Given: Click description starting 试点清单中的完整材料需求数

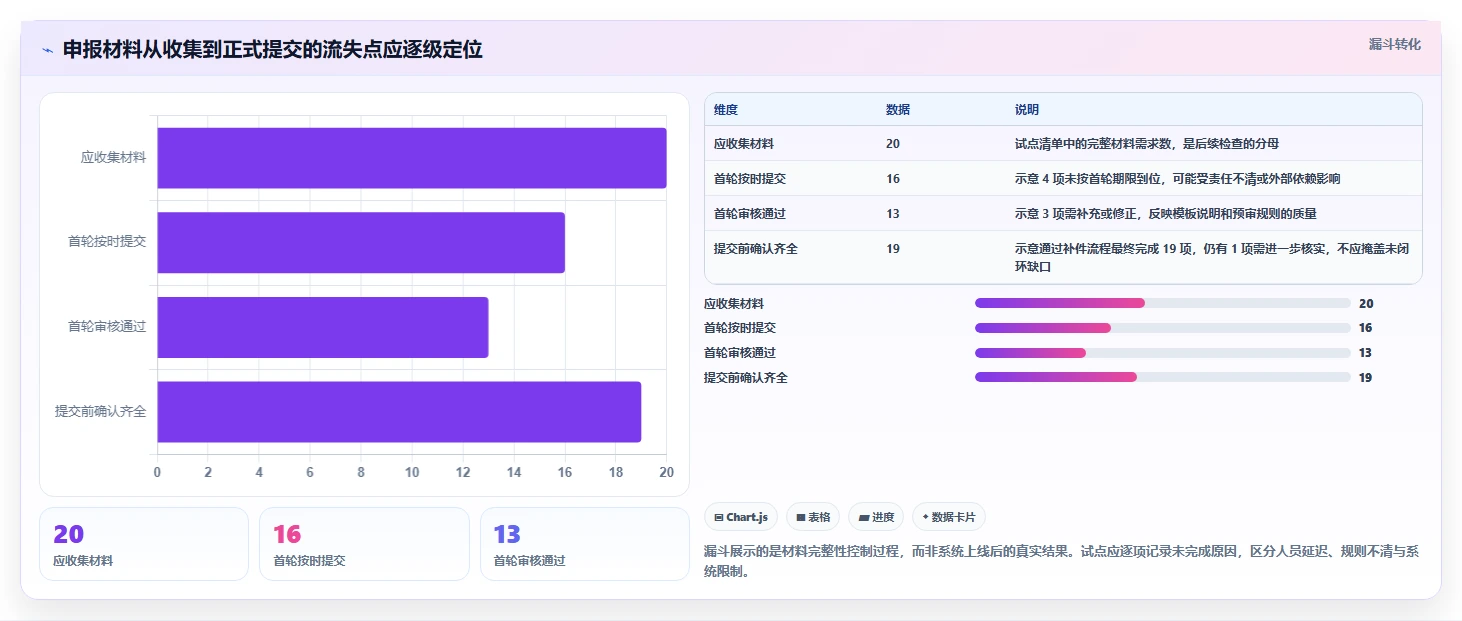Looking at the screenshot, I should click(1146, 144).
